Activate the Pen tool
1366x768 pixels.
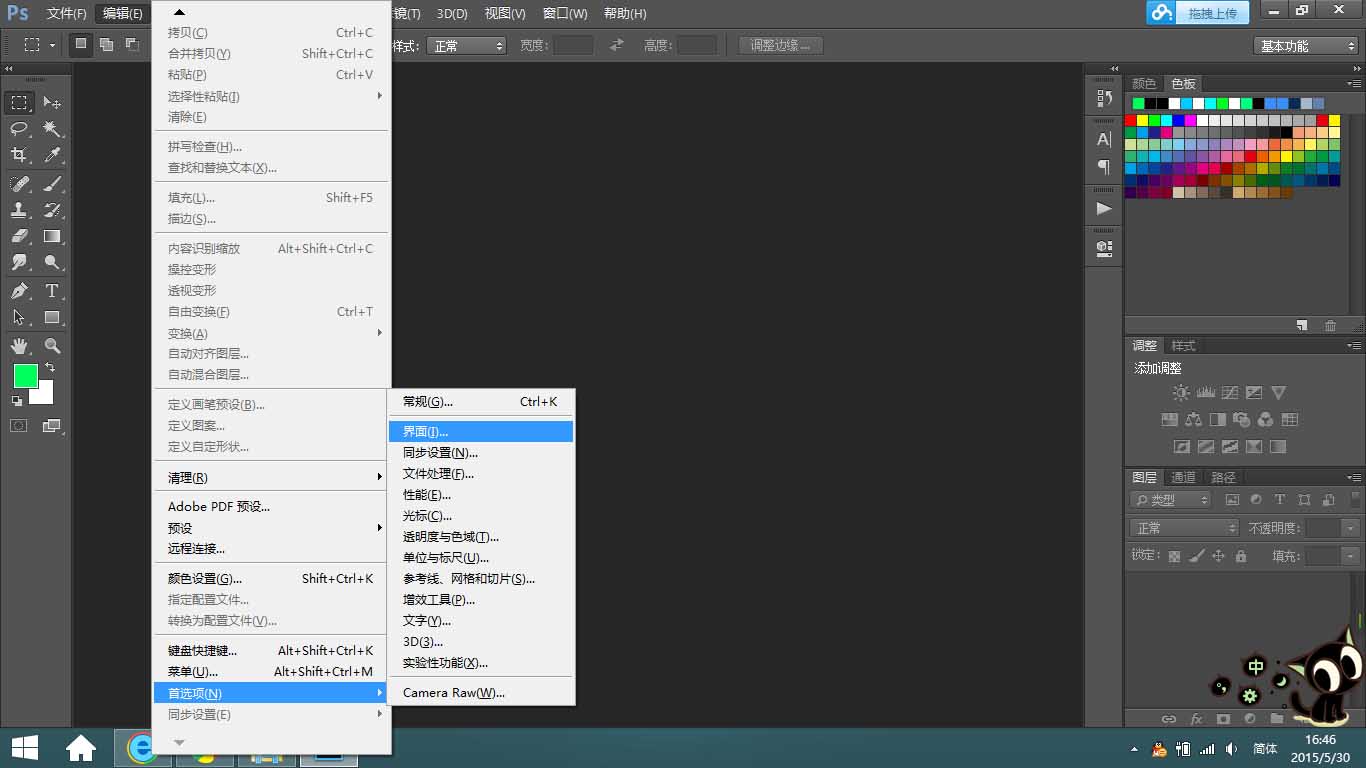(x=19, y=291)
